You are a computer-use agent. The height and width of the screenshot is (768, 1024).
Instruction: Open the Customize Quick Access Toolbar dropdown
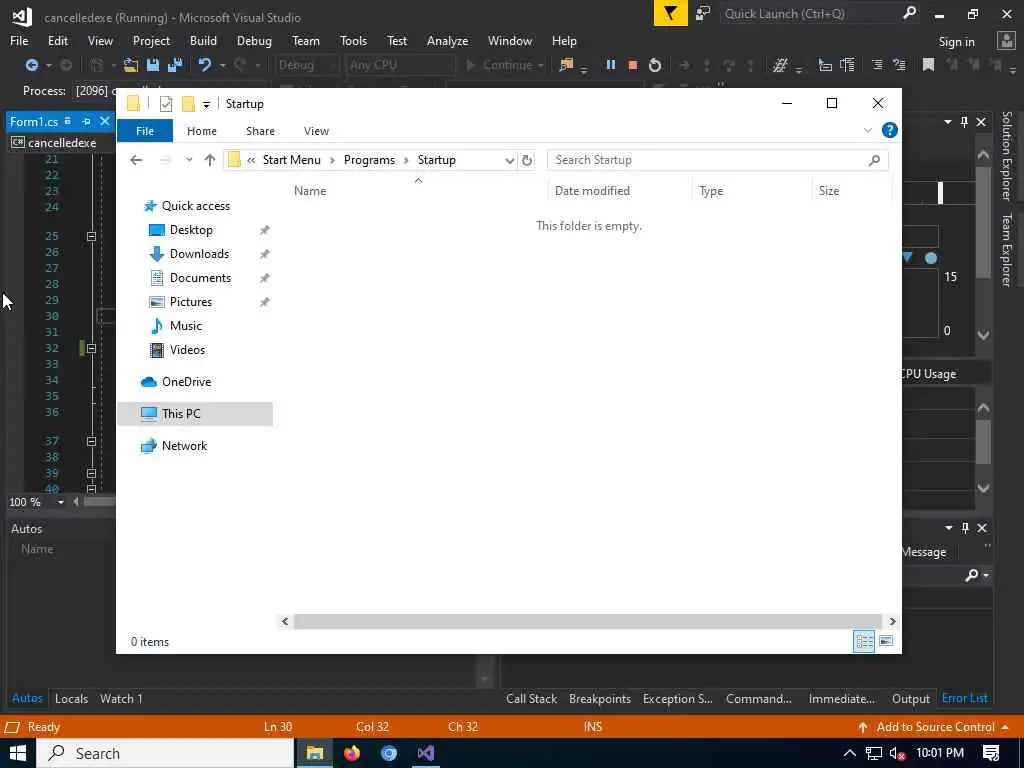click(x=206, y=104)
